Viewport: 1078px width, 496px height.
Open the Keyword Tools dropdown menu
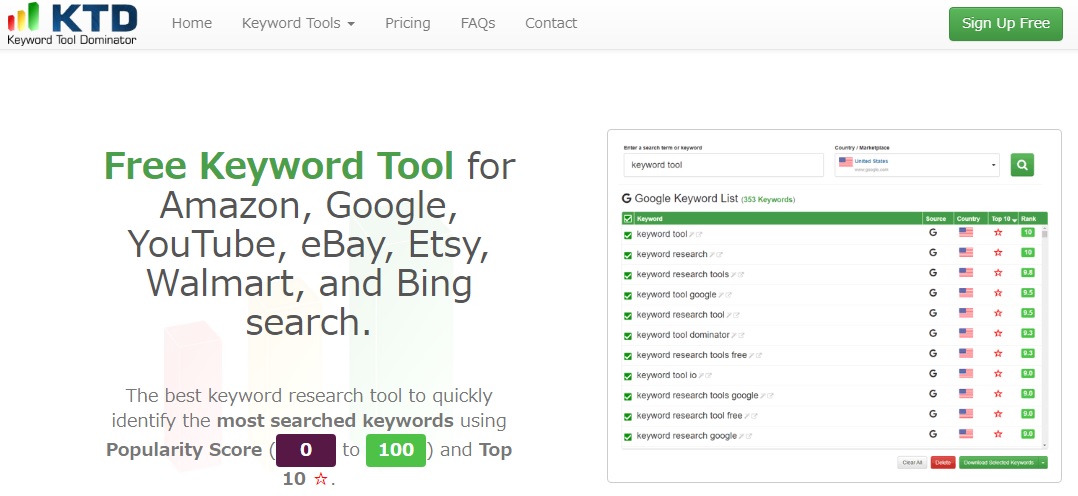(298, 23)
